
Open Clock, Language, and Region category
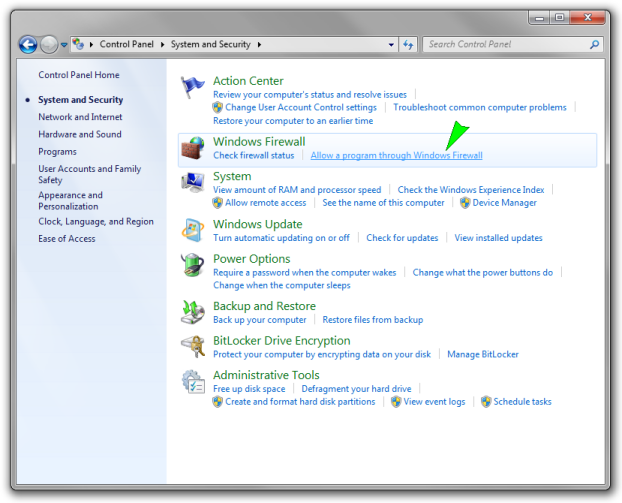click(x=96, y=222)
